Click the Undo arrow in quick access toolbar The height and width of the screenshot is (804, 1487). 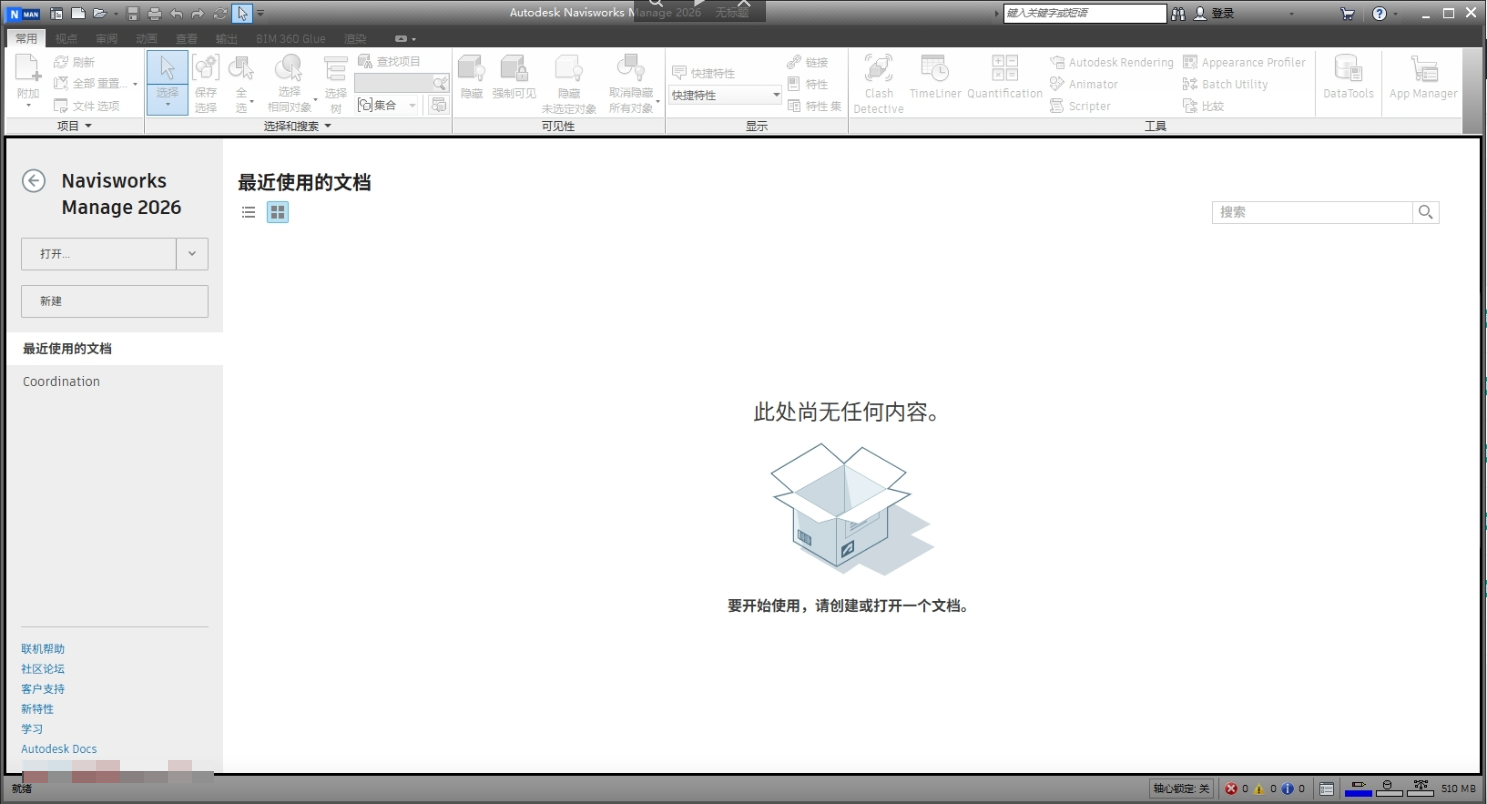tap(176, 13)
